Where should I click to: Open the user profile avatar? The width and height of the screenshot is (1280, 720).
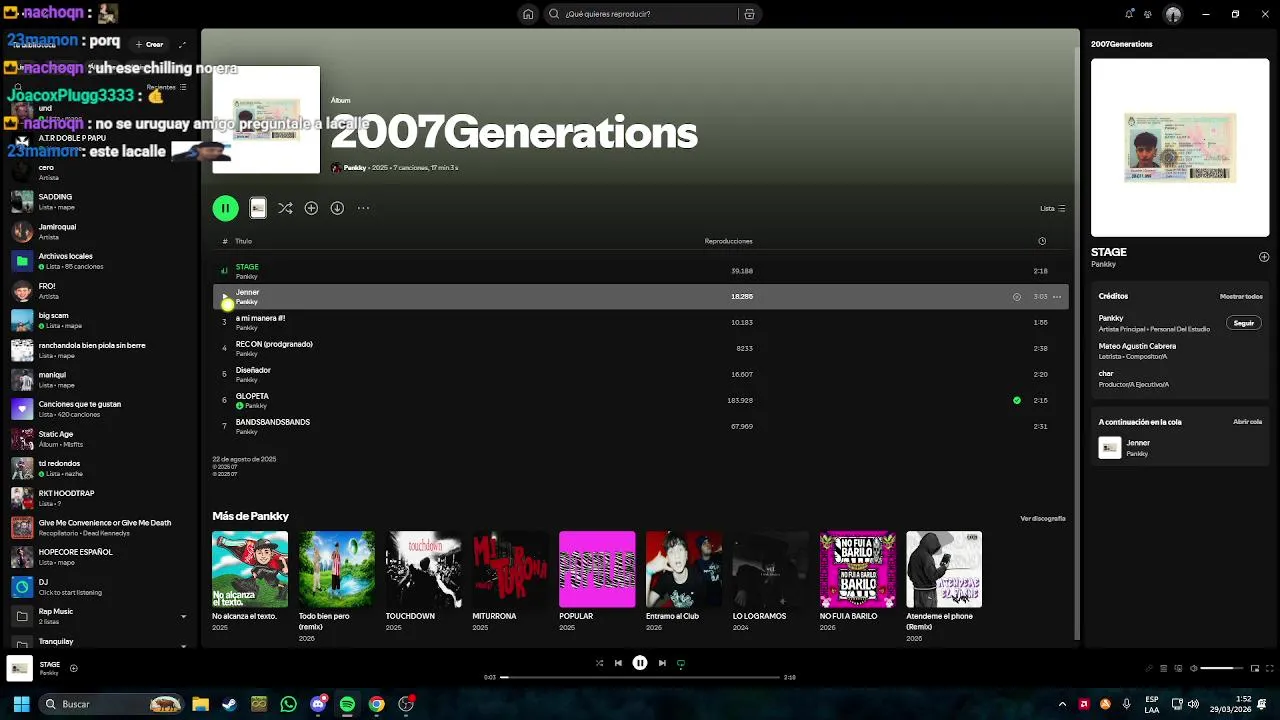1173,14
